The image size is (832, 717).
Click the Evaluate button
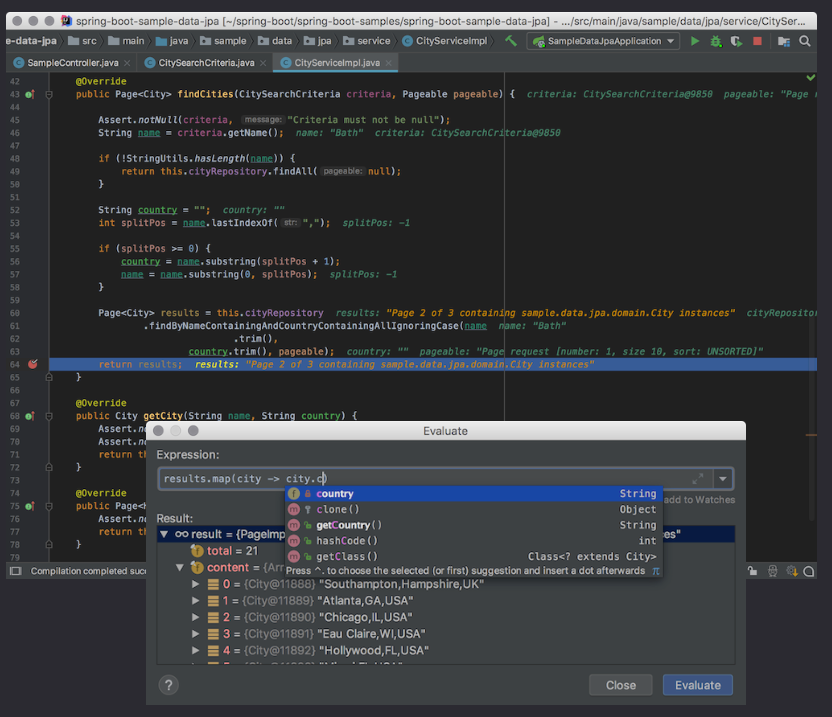[x=698, y=685]
